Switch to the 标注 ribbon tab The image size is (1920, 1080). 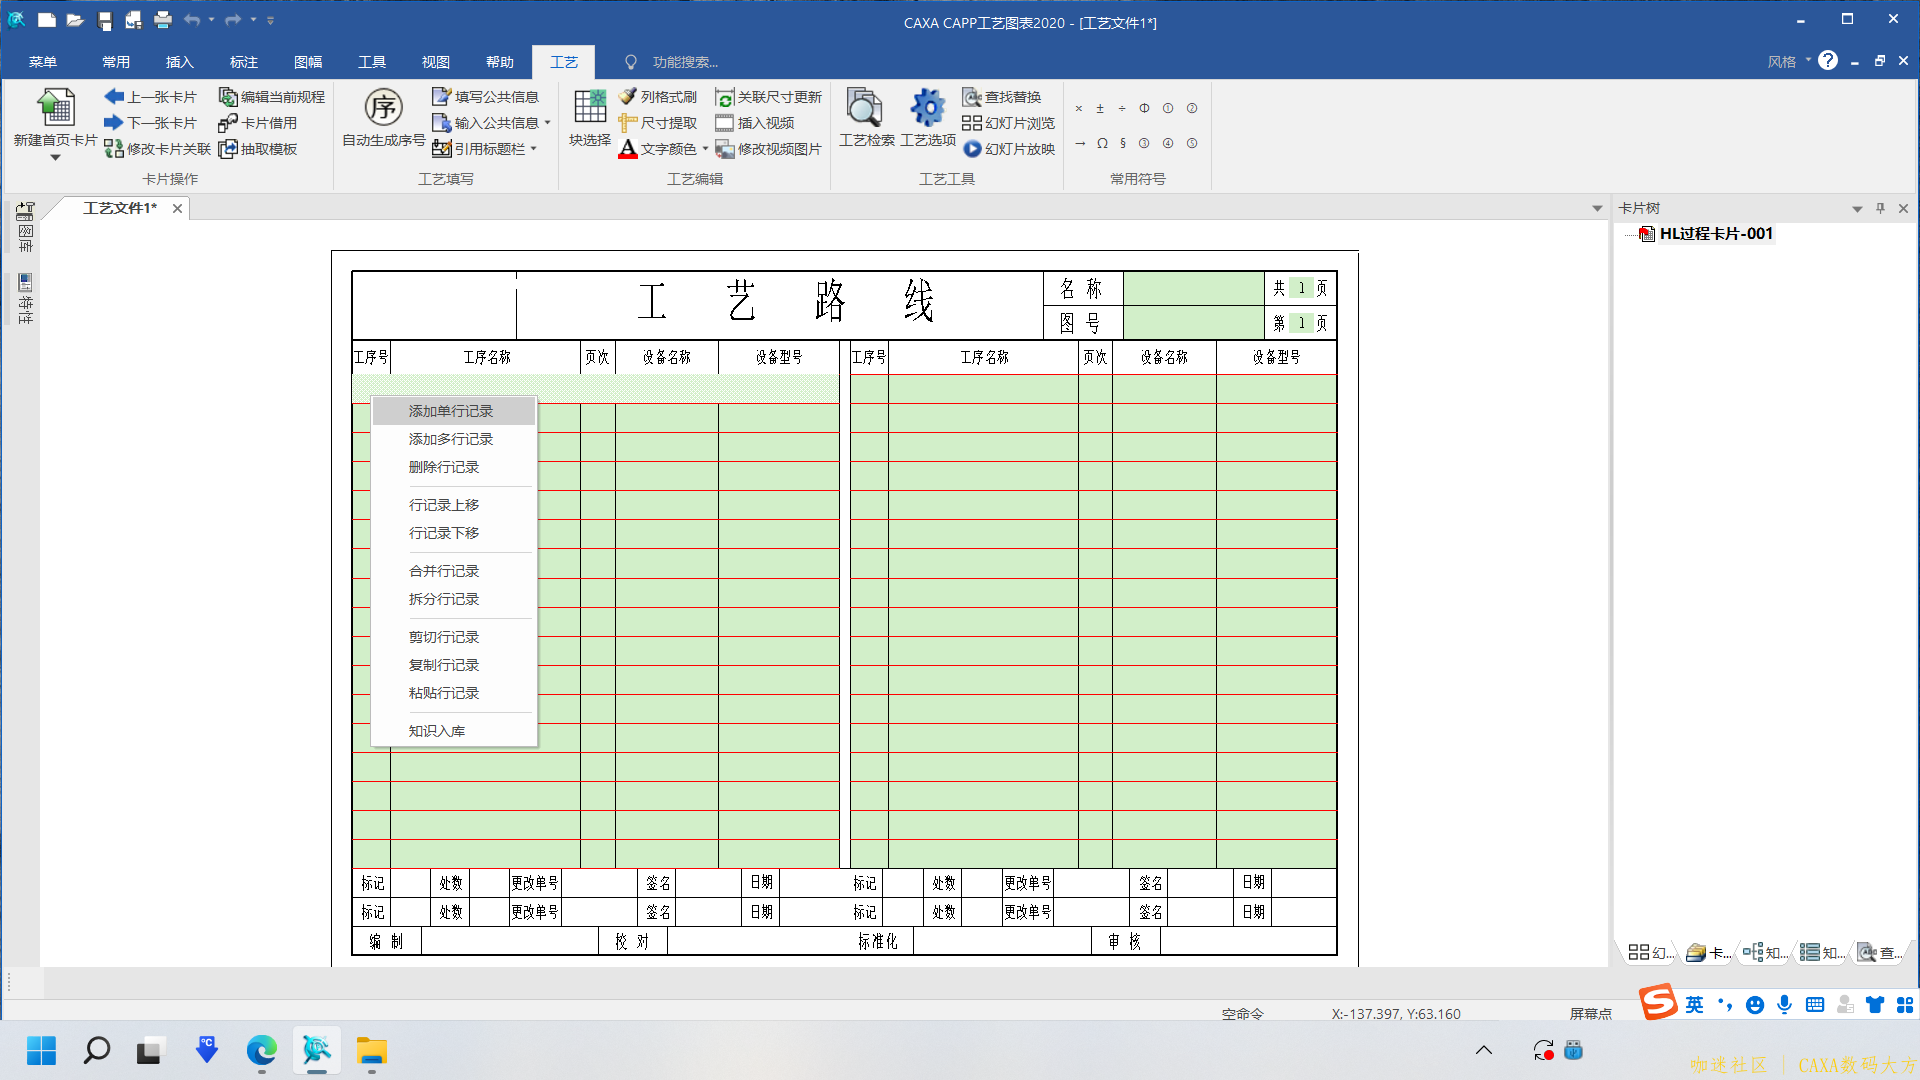pos(243,62)
